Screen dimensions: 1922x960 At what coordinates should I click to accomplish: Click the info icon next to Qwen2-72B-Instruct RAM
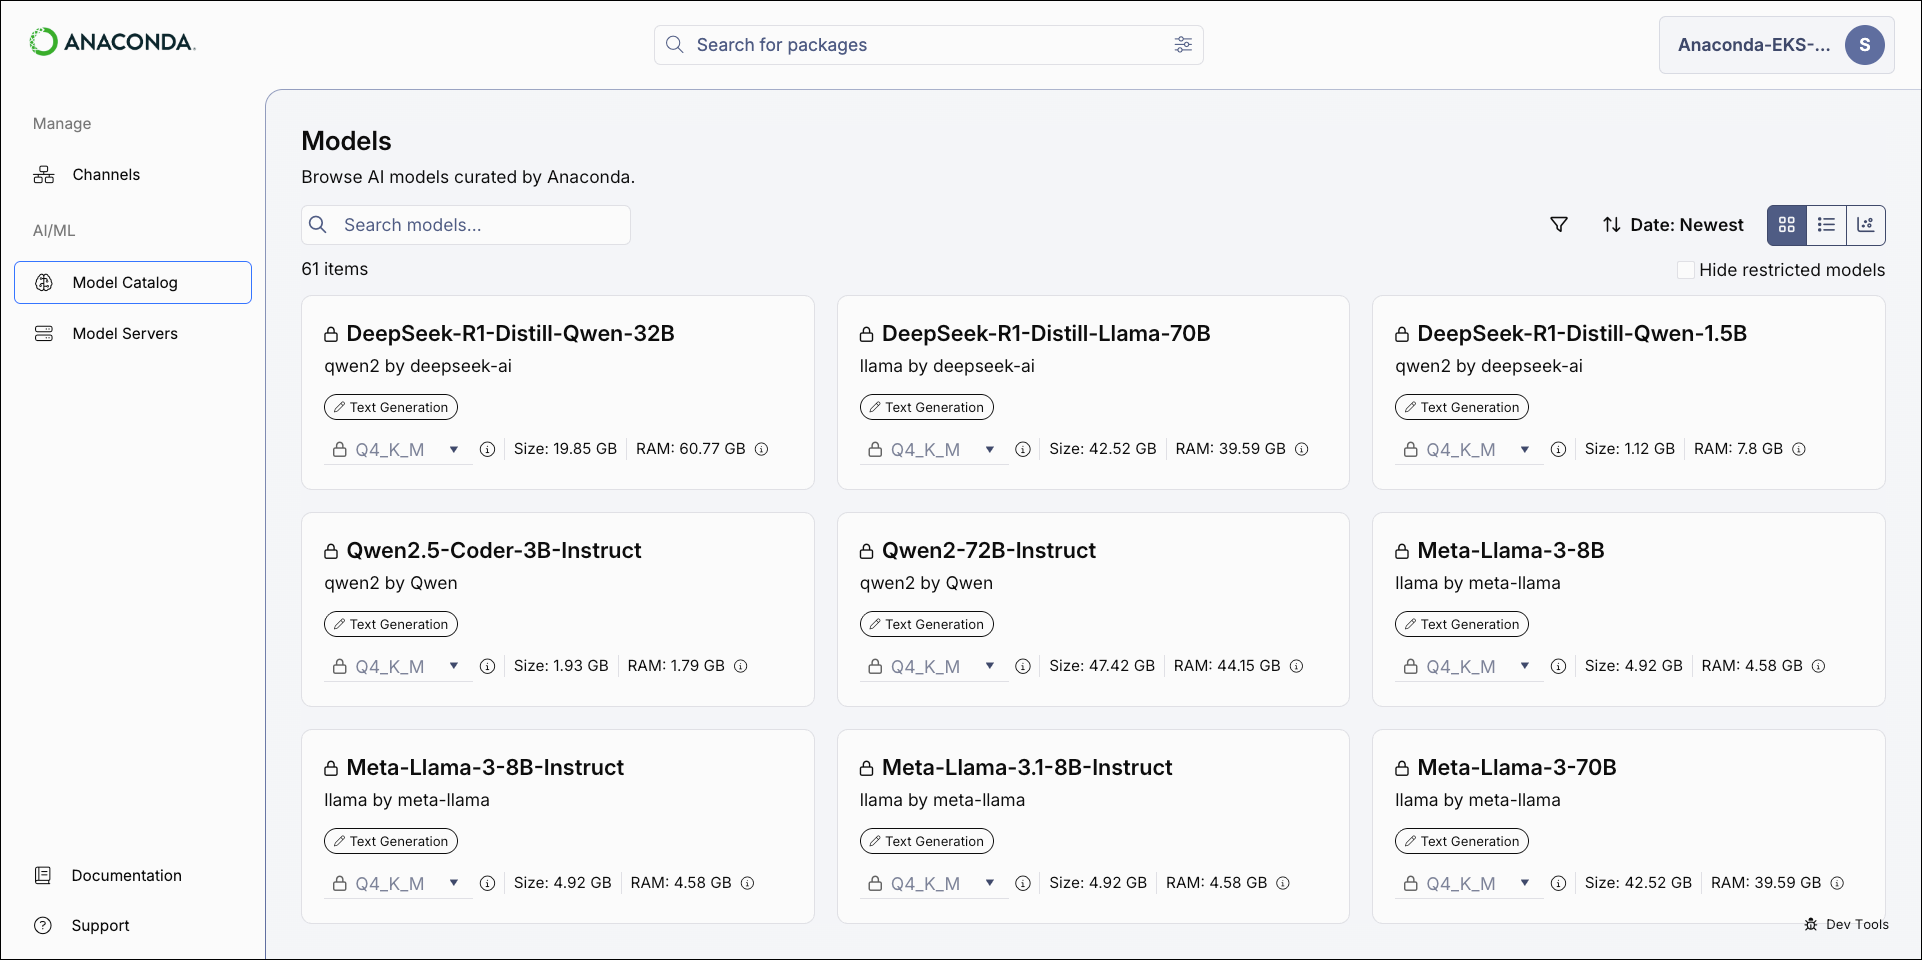click(x=1297, y=666)
